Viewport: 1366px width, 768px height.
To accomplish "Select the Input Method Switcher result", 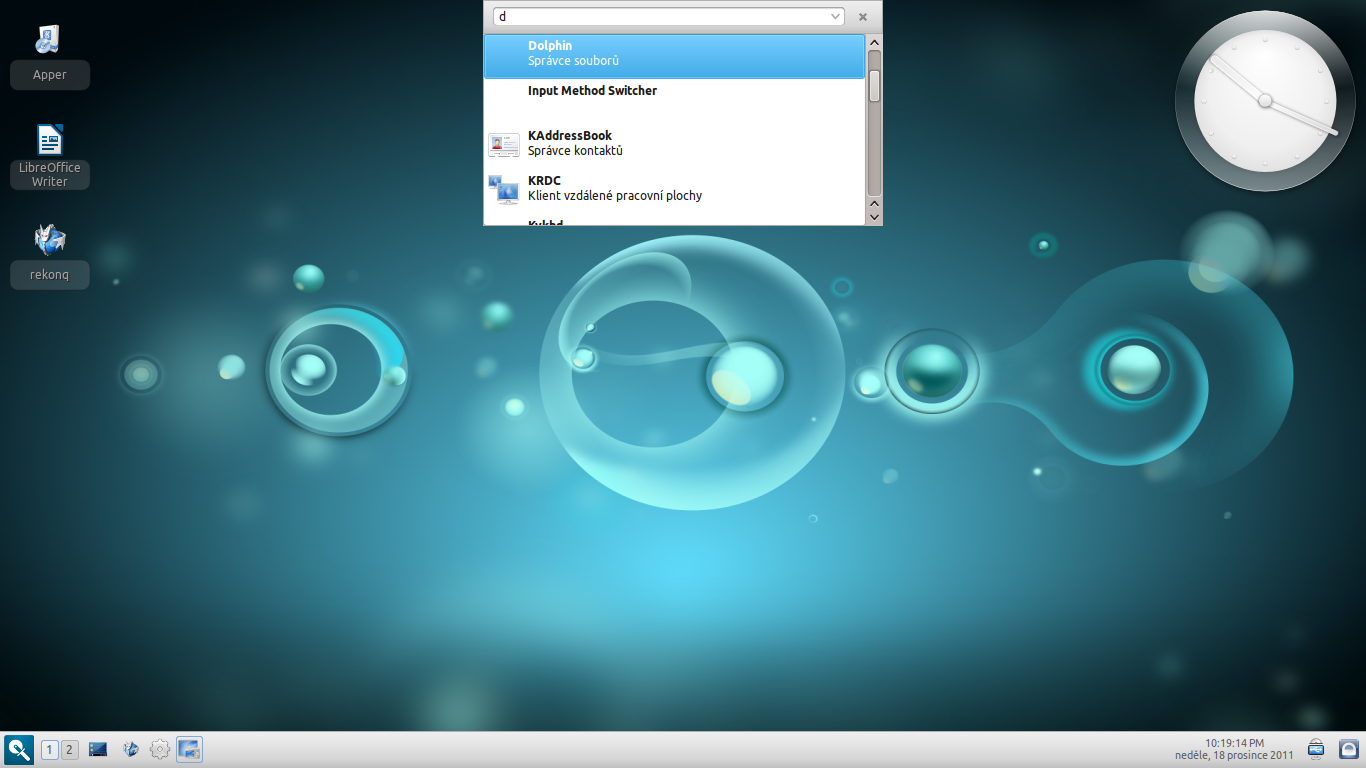I will click(674, 101).
